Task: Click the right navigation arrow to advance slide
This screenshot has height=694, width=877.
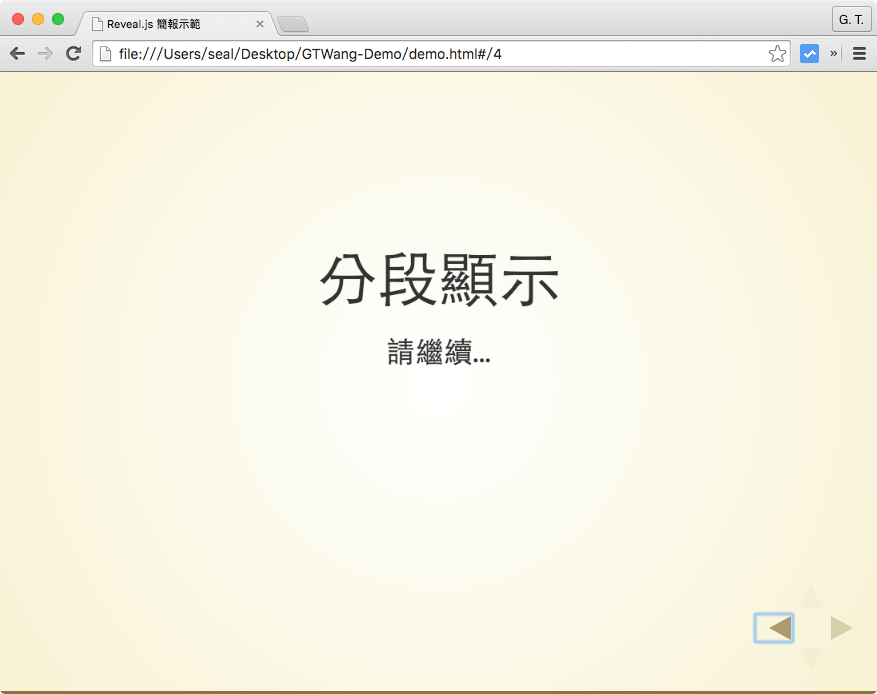Action: tap(840, 628)
